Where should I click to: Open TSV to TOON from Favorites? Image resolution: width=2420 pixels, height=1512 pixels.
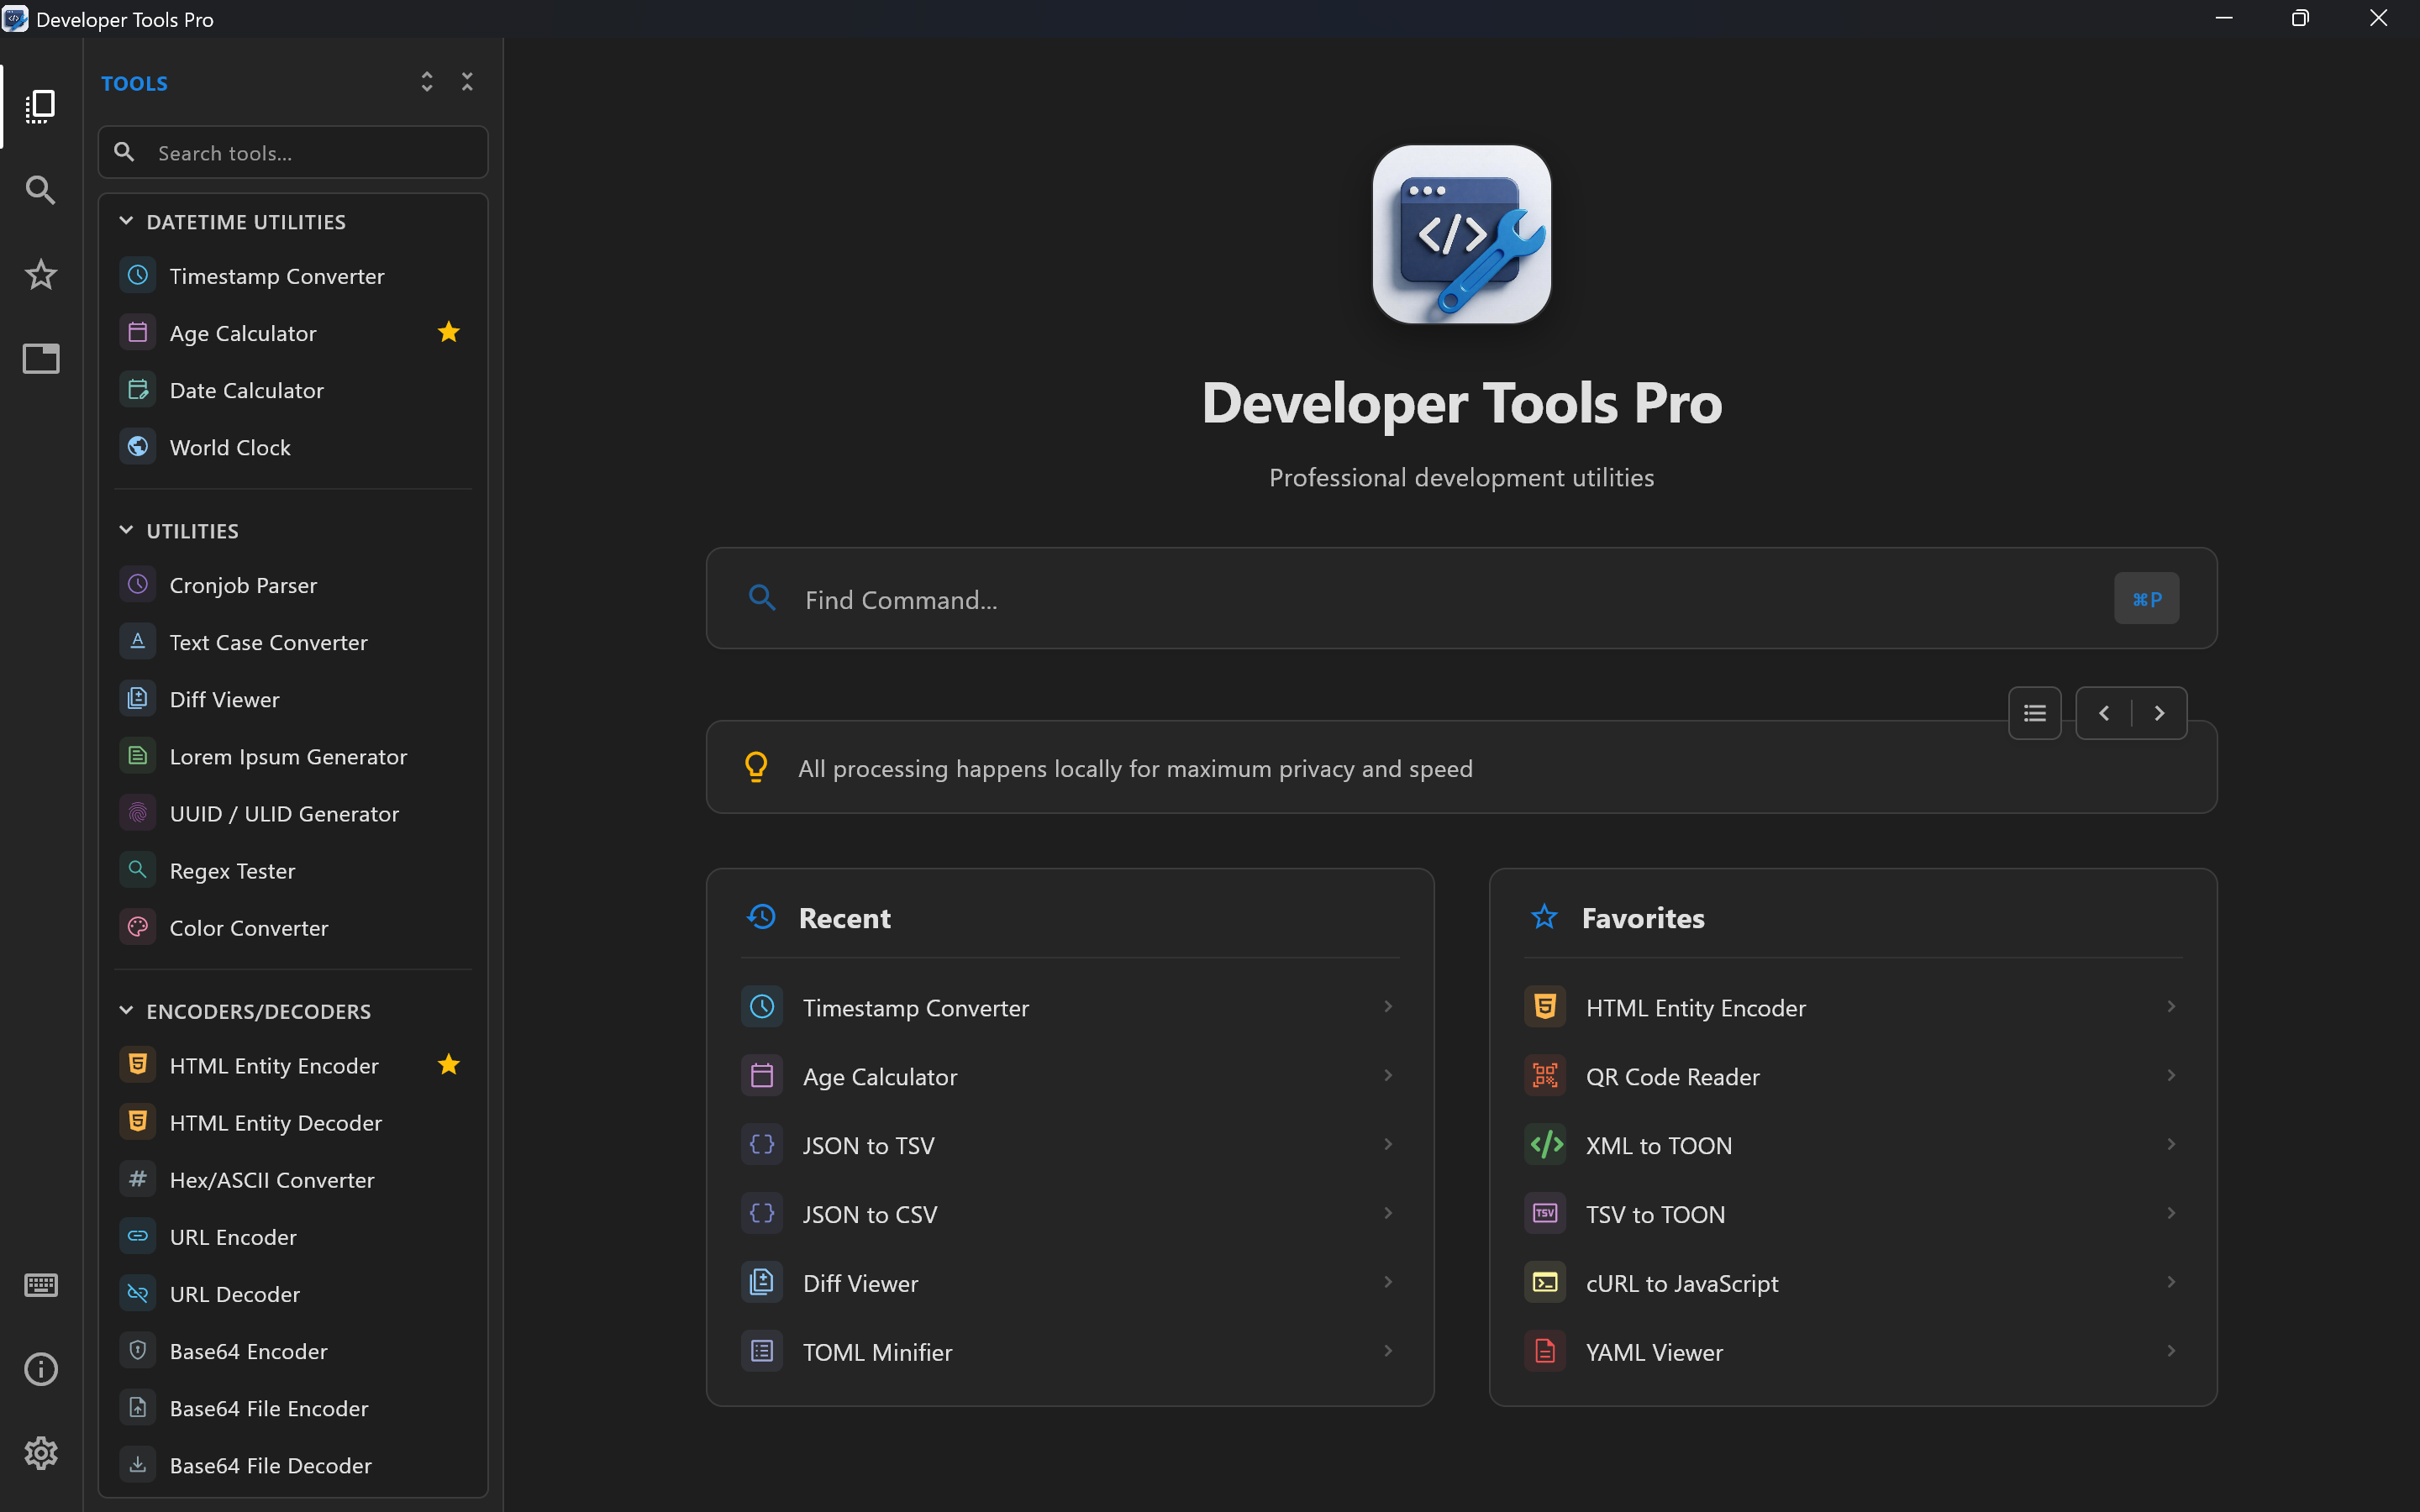[x=1852, y=1214]
